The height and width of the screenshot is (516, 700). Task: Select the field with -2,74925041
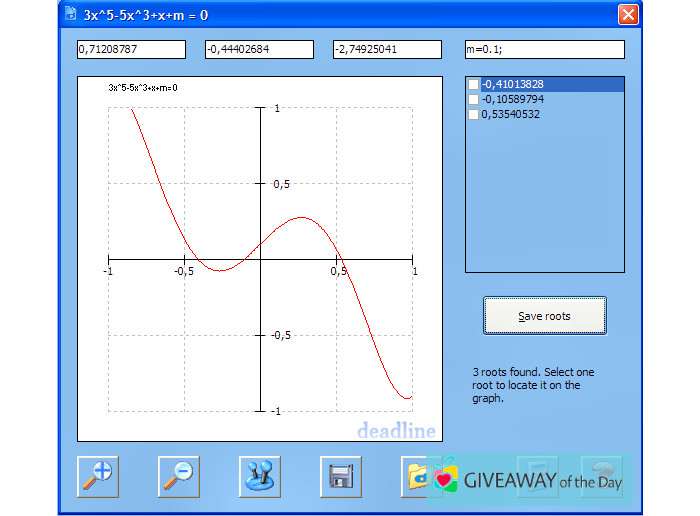387,50
